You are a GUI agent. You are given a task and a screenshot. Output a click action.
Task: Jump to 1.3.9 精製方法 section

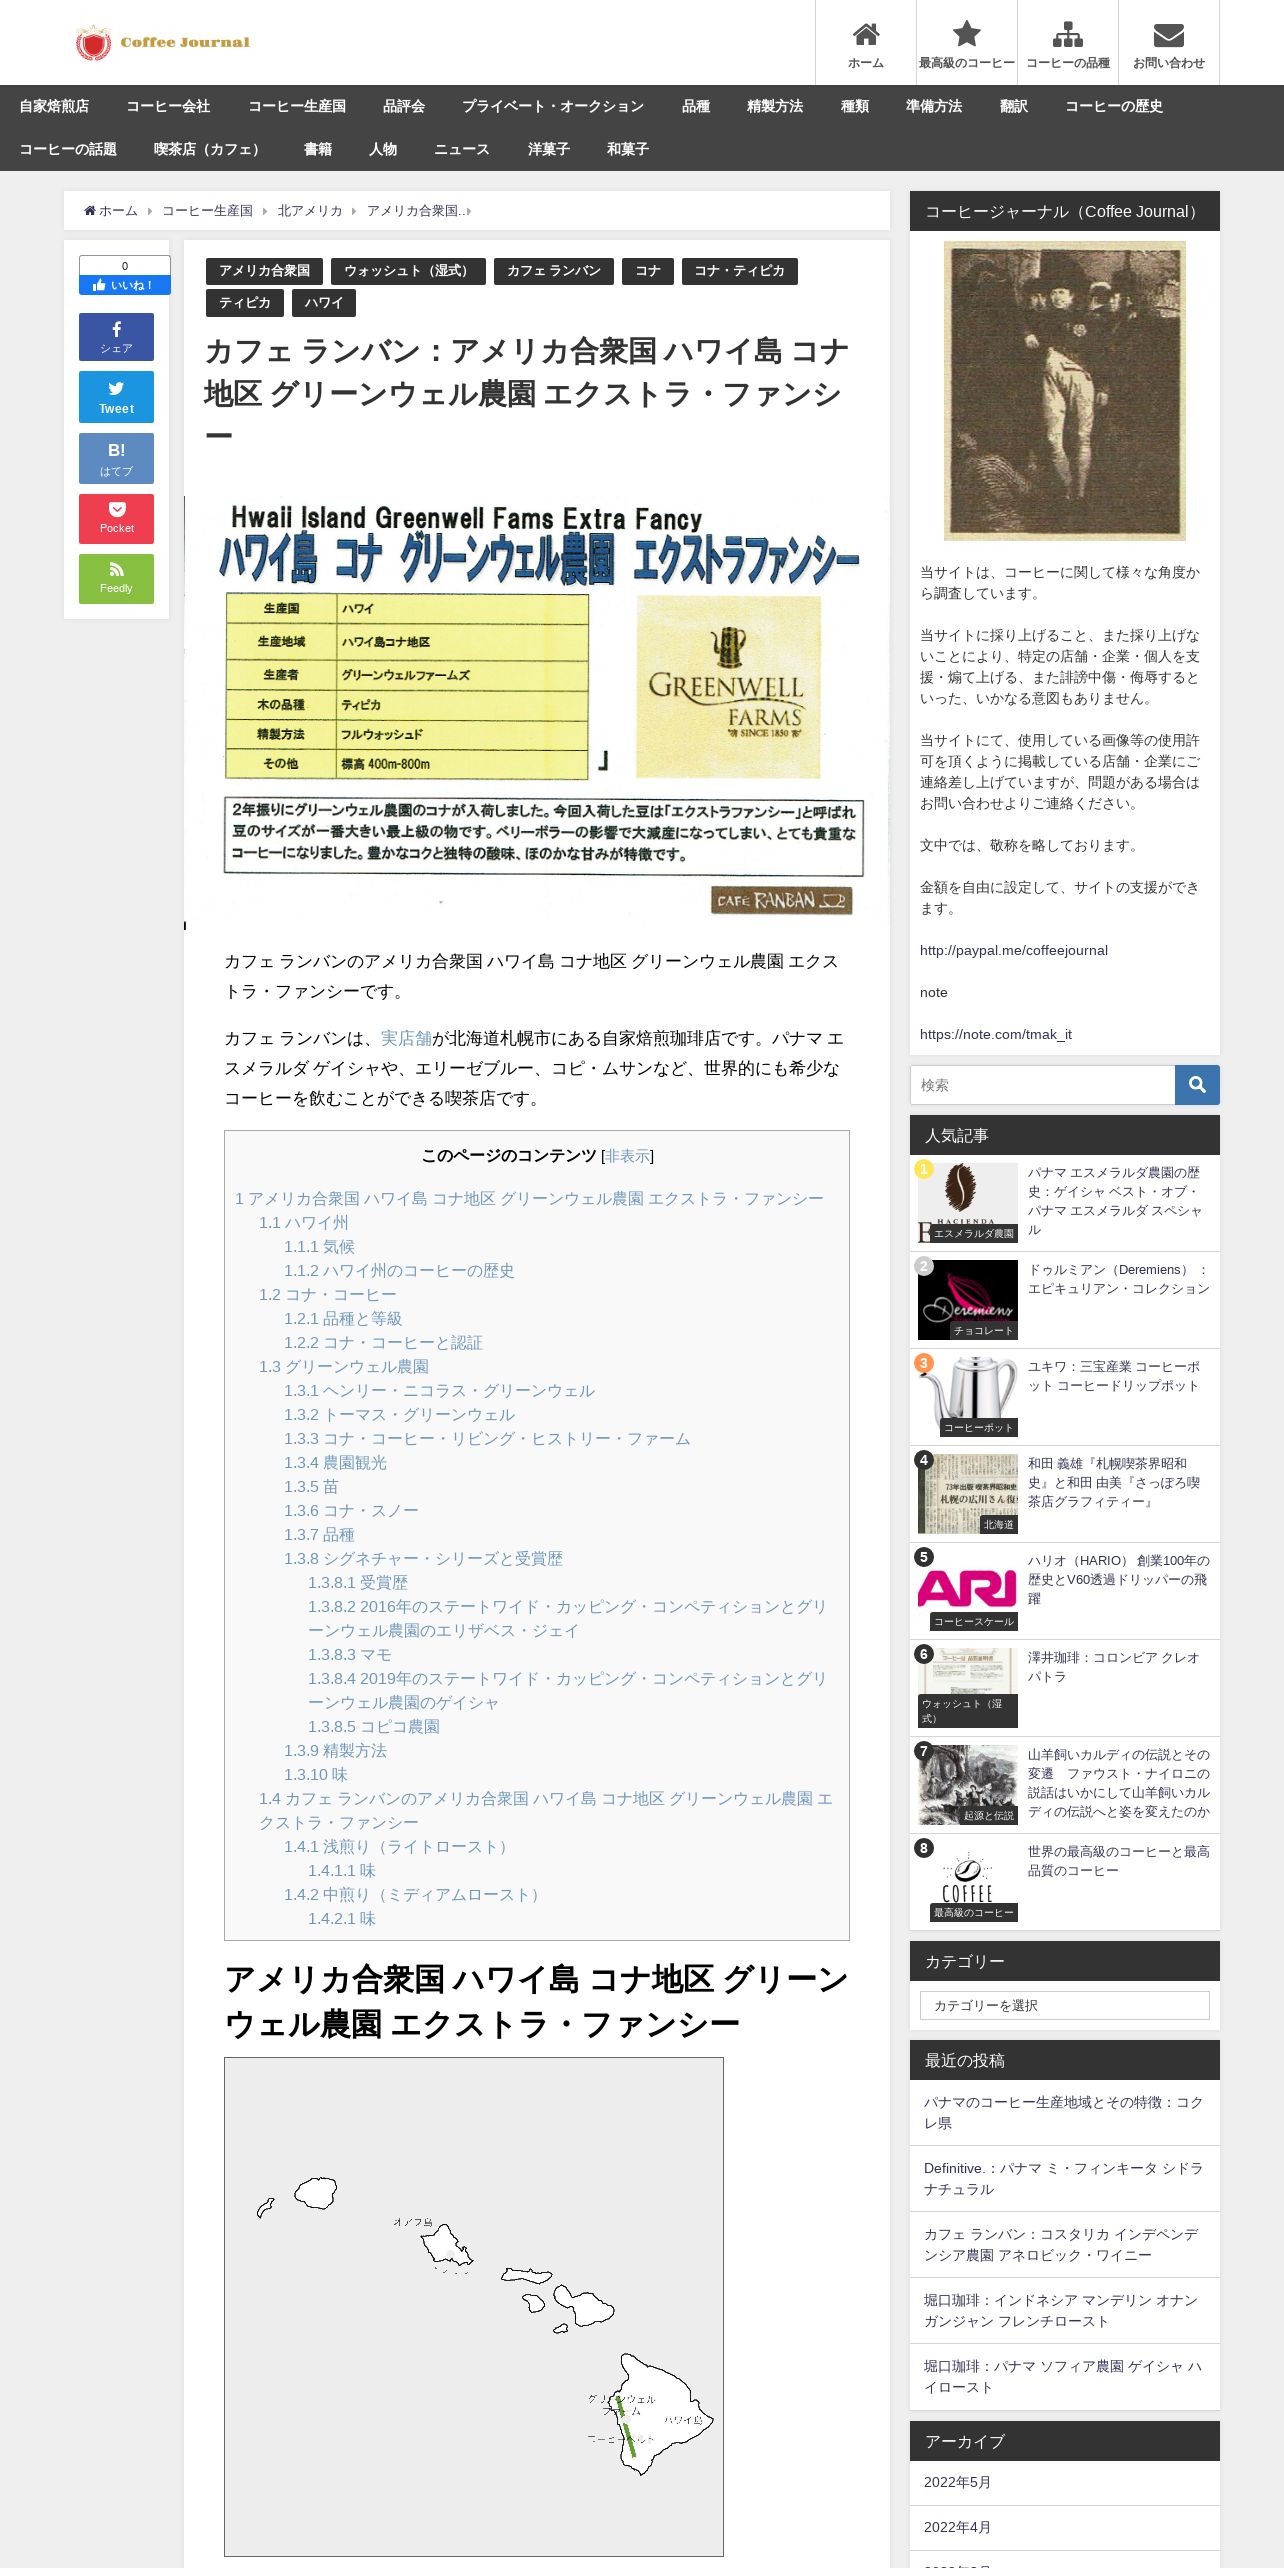335,1751
